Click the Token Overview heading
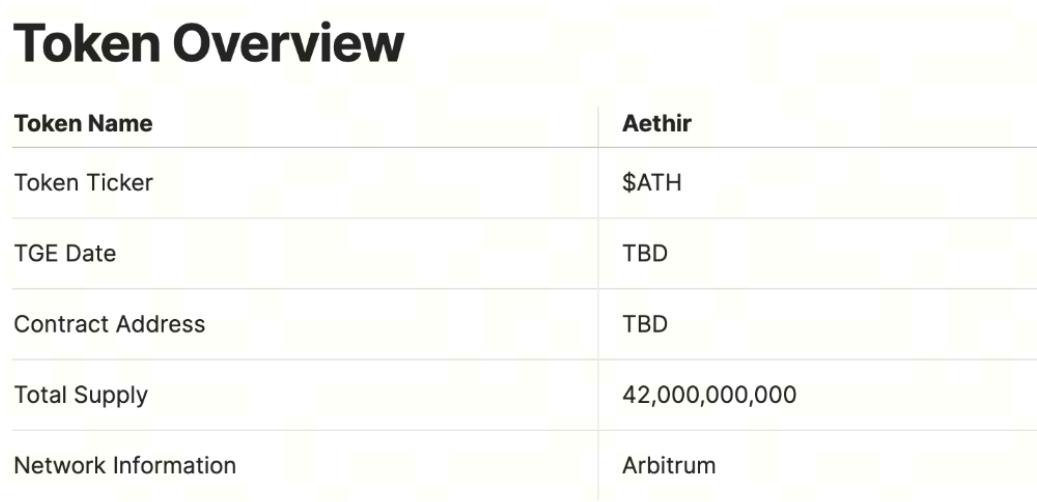 click(x=208, y=43)
